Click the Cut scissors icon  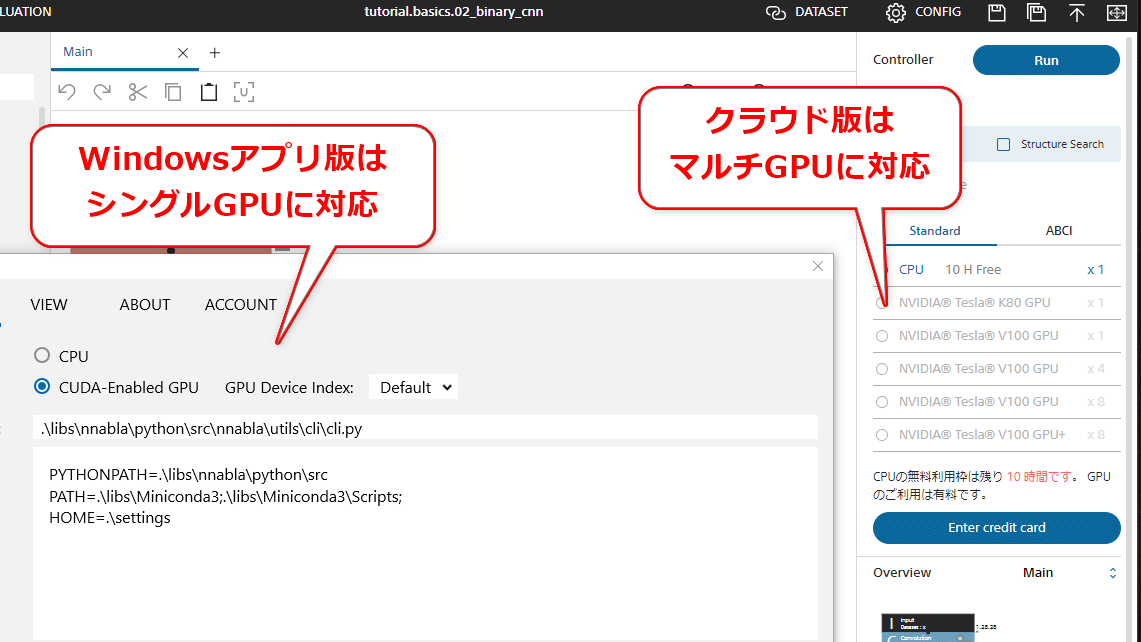pos(137,92)
